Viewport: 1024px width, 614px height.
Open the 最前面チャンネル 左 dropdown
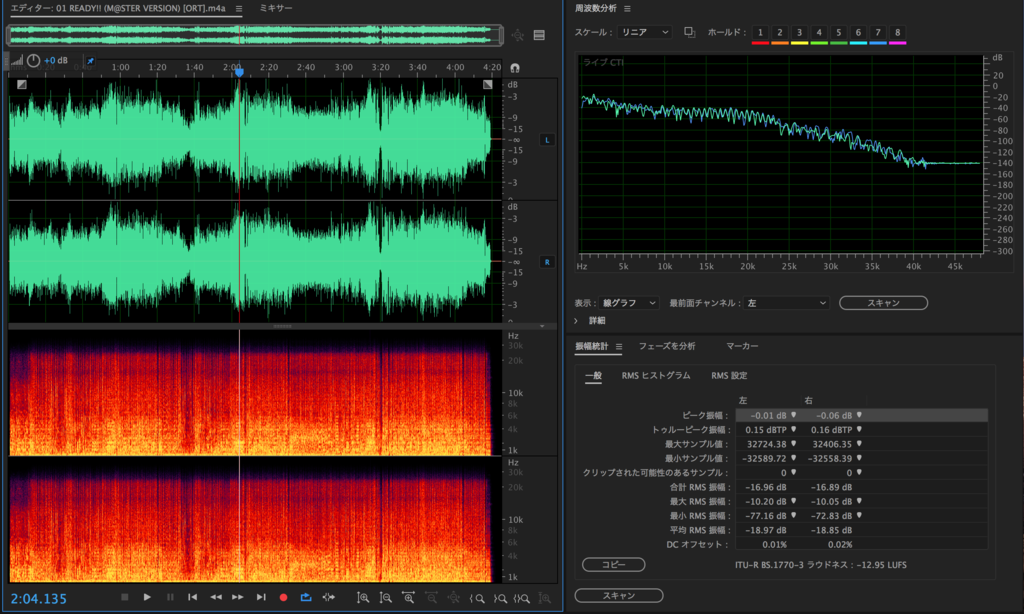tap(787, 303)
